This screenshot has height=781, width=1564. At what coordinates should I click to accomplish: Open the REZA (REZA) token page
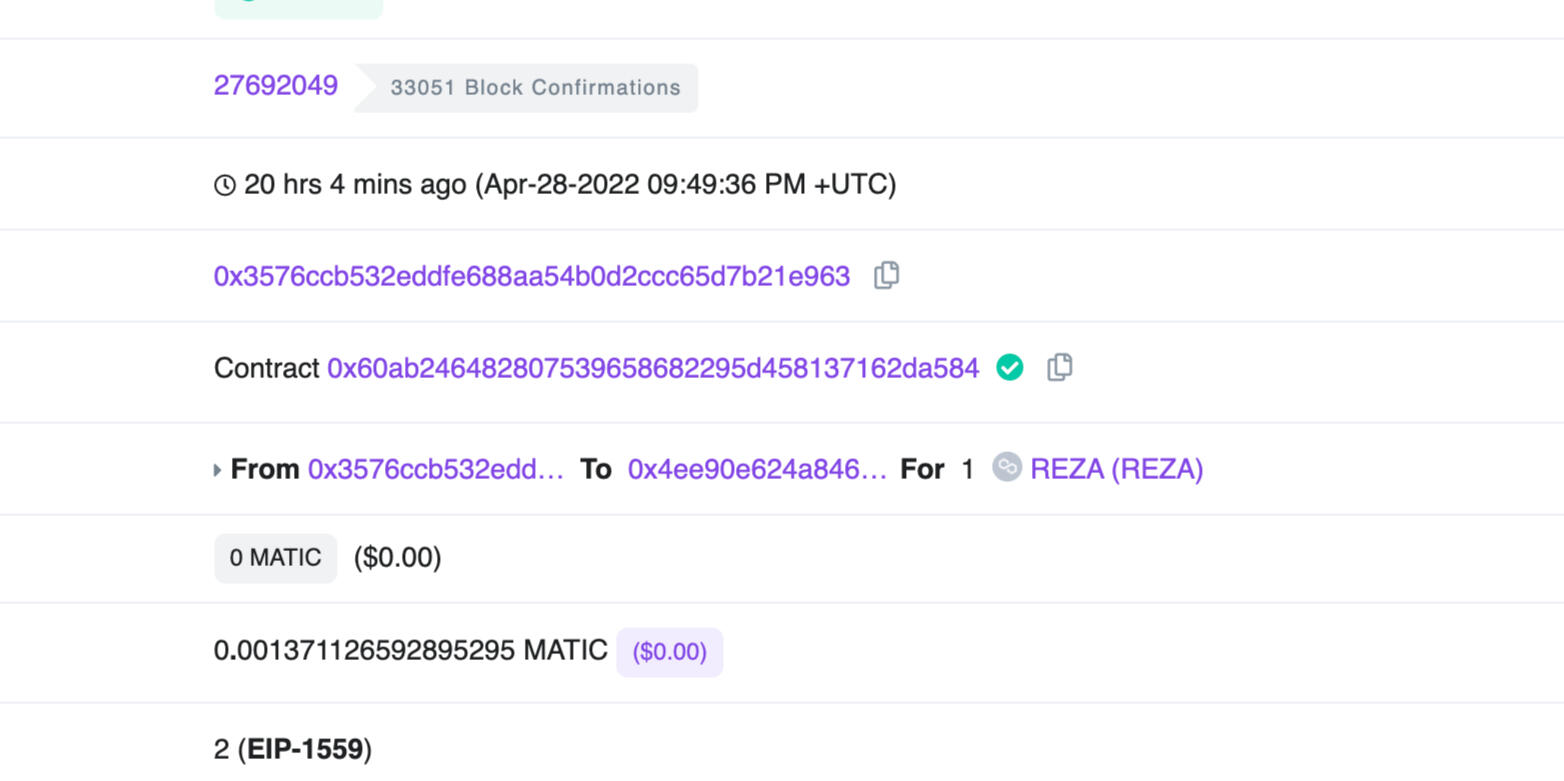1116,469
